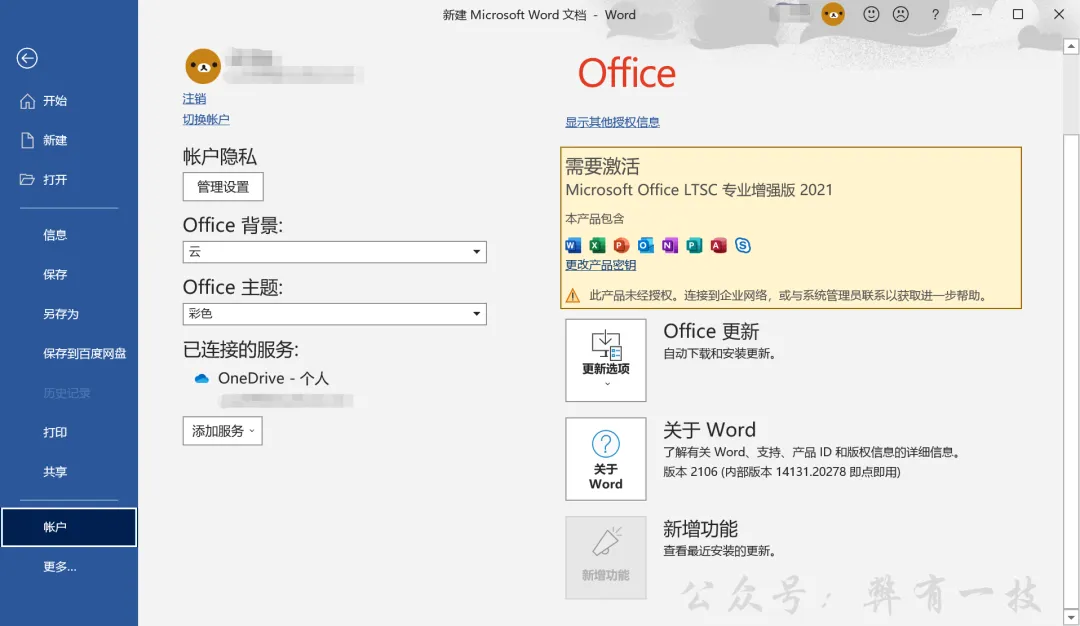Click the warning triangle icon in activation notice
1080x626 pixels.
(573, 295)
